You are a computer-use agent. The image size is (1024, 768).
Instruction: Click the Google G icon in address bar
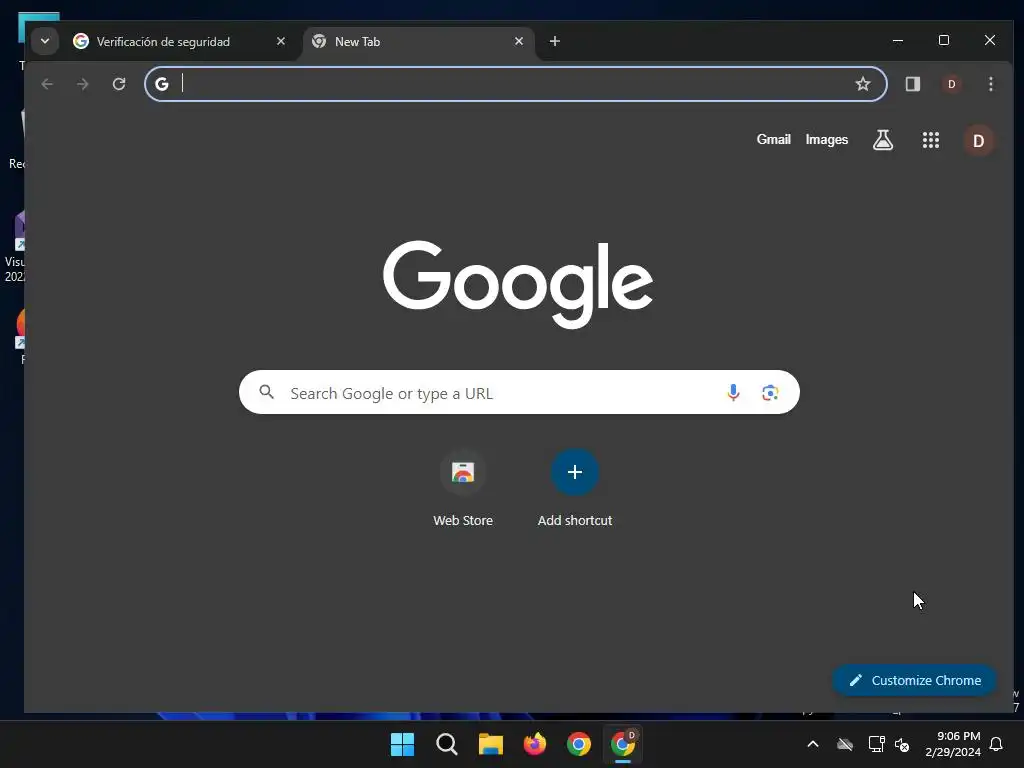162,84
